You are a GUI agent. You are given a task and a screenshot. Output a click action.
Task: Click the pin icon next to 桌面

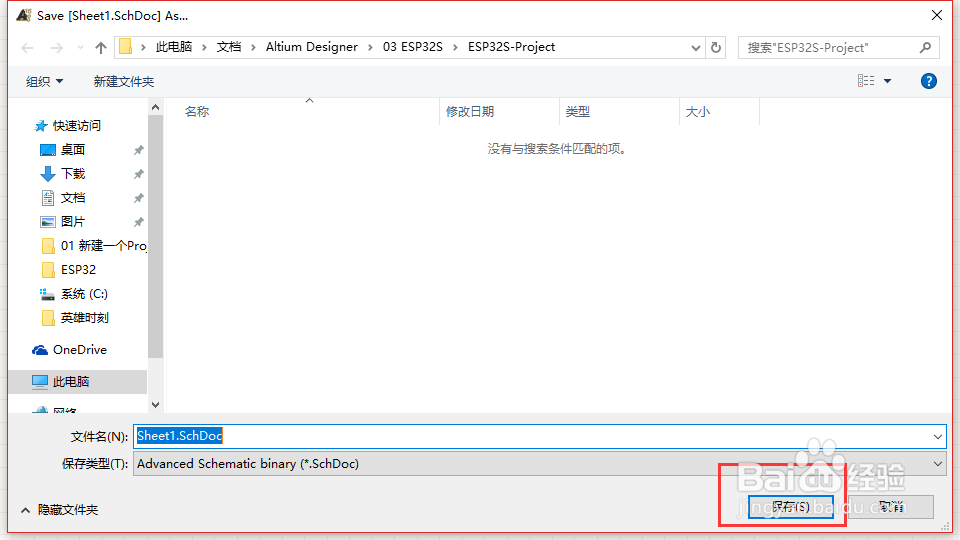pos(138,150)
